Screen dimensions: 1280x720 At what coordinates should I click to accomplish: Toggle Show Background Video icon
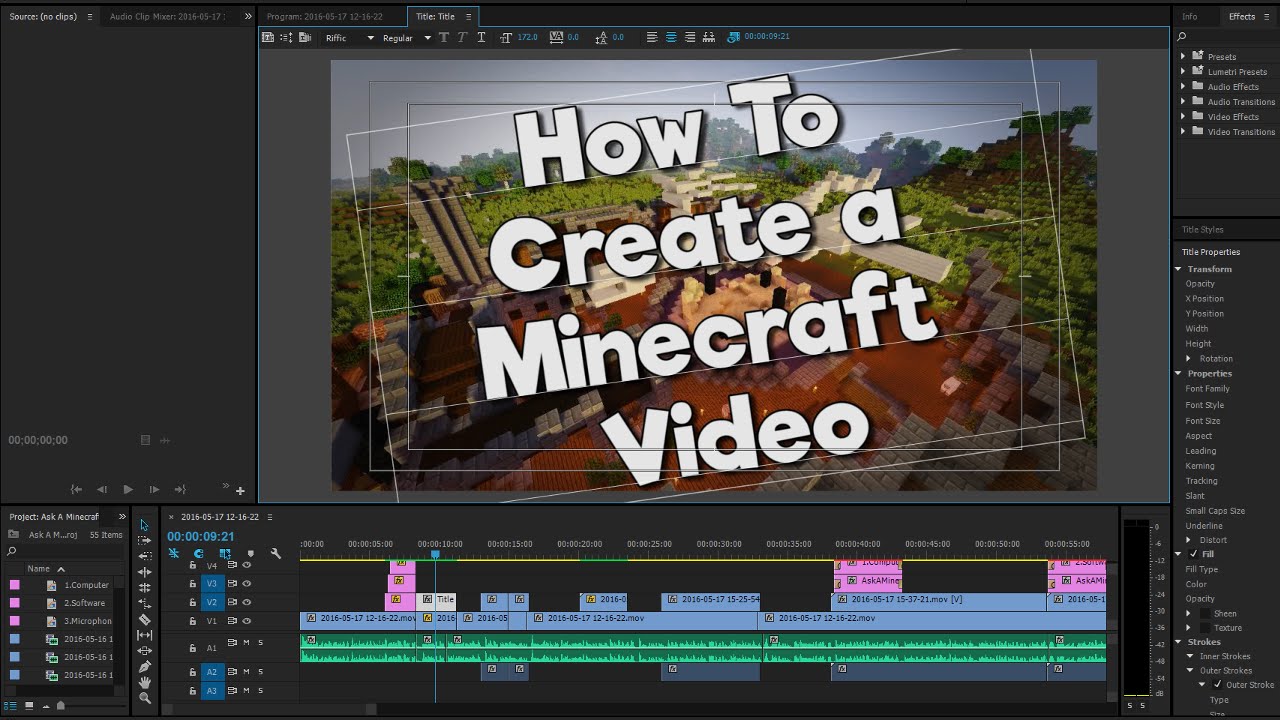[x=734, y=37]
